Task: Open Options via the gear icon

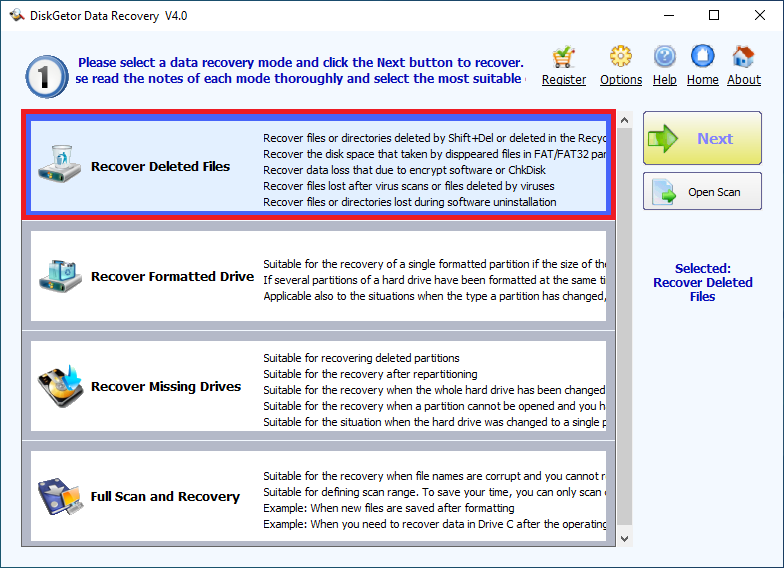Action: 621,57
